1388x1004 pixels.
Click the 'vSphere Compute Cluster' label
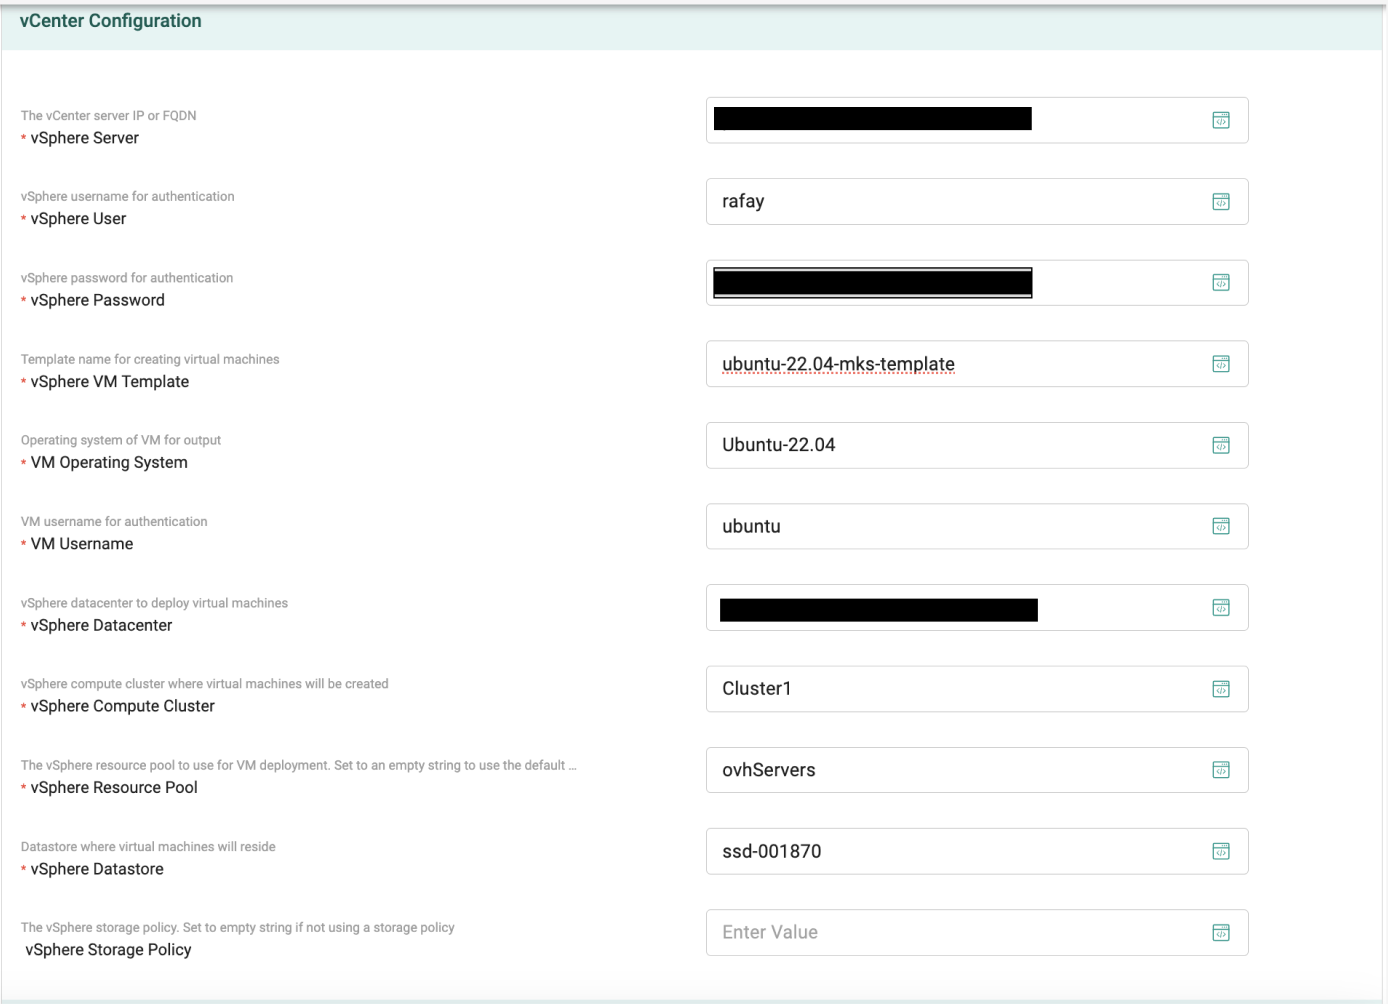pyautogui.click(x=123, y=706)
